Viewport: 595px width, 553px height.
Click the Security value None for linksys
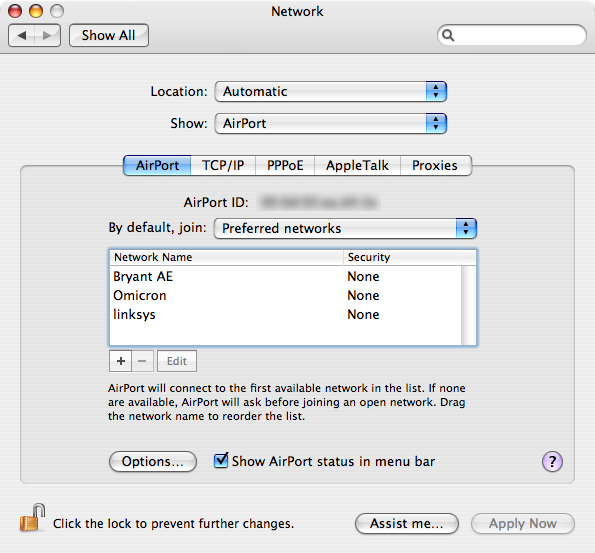pos(363,314)
